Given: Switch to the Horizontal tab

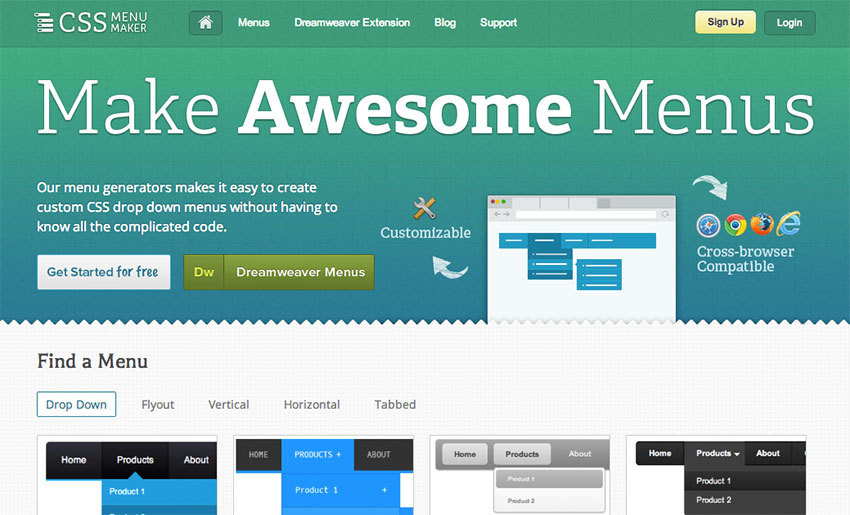Looking at the screenshot, I should (x=312, y=404).
